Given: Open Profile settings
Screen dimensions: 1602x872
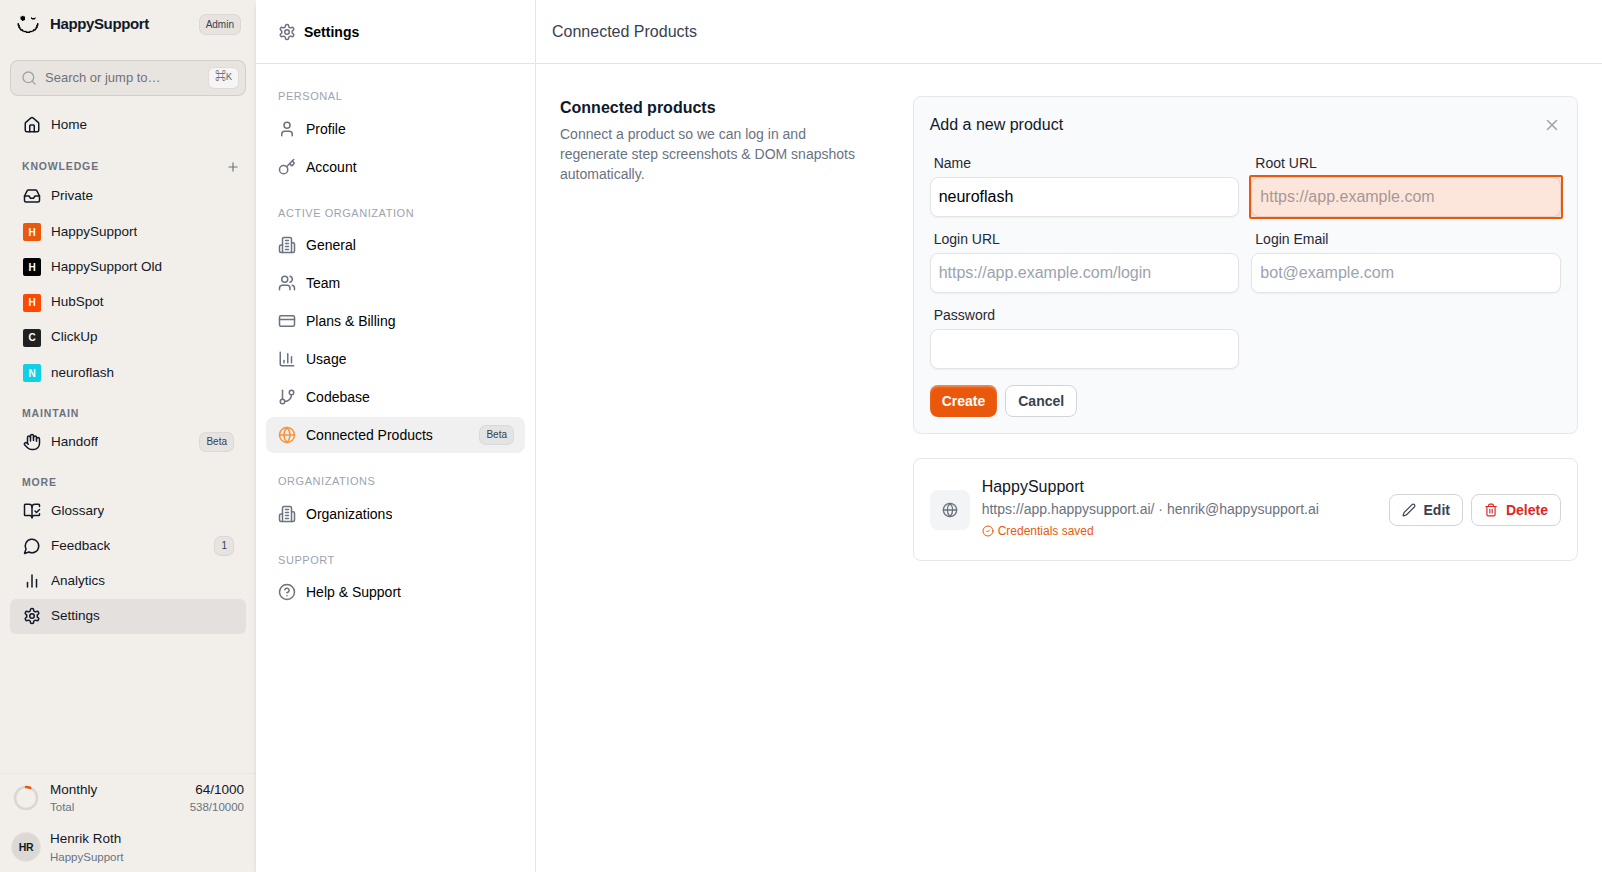Looking at the screenshot, I should click(x=395, y=129).
